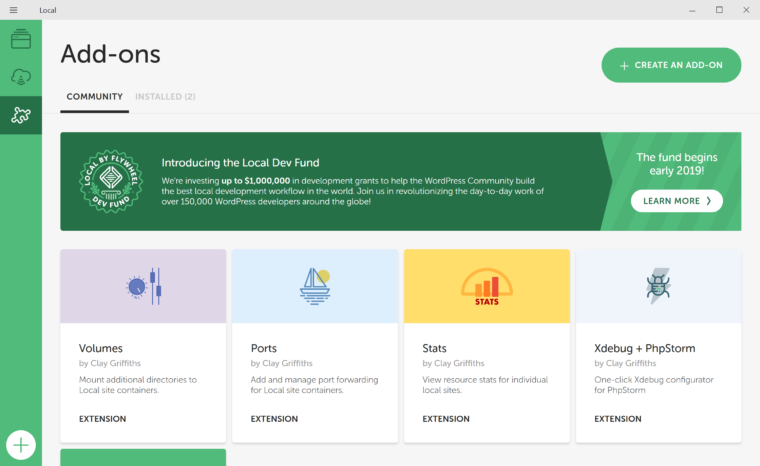Maximize the Local window
The image size is (760, 466).
[x=719, y=10]
